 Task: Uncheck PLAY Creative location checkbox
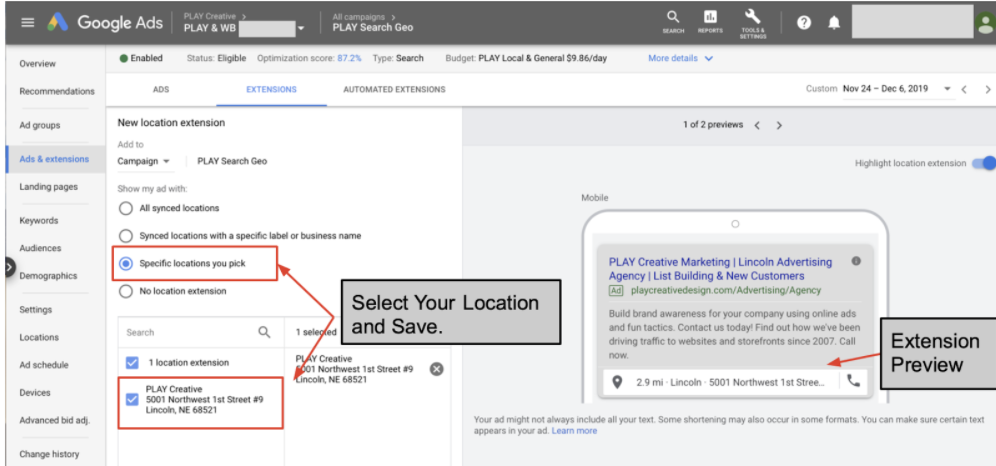[132, 399]
